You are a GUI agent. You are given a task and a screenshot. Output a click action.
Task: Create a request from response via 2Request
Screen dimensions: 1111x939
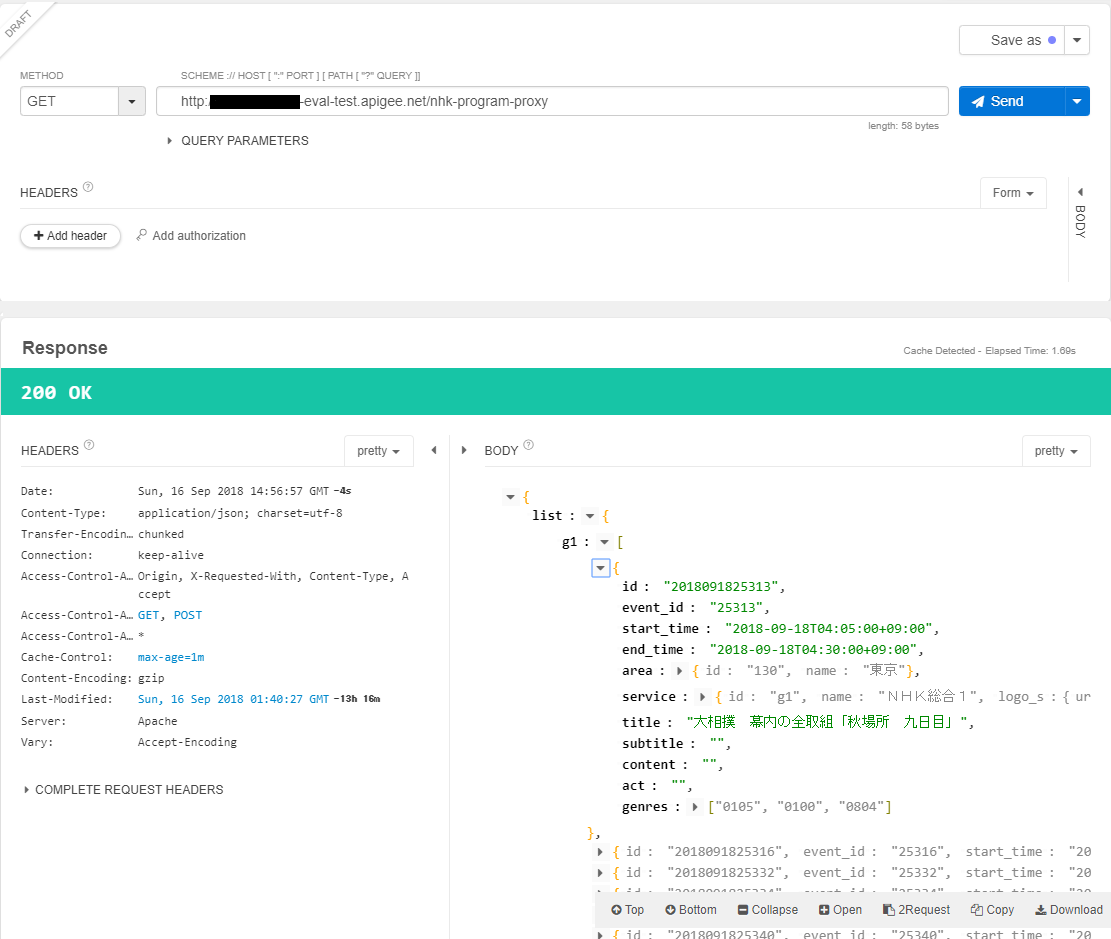(x=916, y=910)
